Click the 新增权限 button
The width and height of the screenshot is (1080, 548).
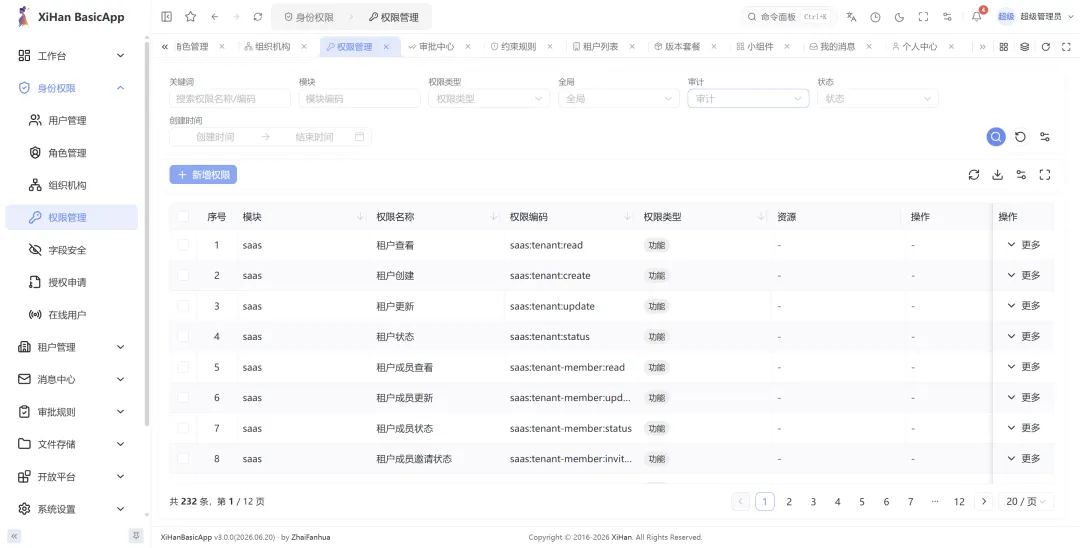(x=203, y=175)
